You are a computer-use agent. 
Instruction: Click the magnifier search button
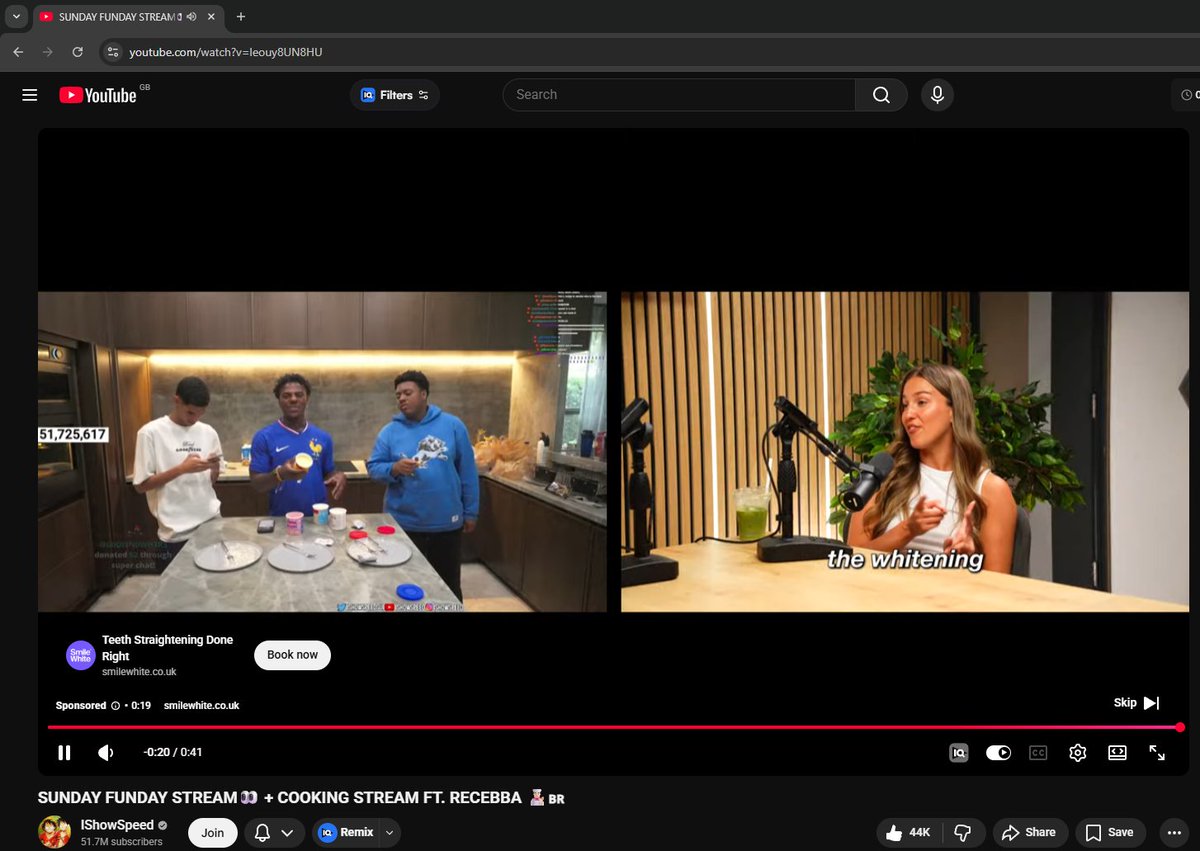click(x=881, y=95)
